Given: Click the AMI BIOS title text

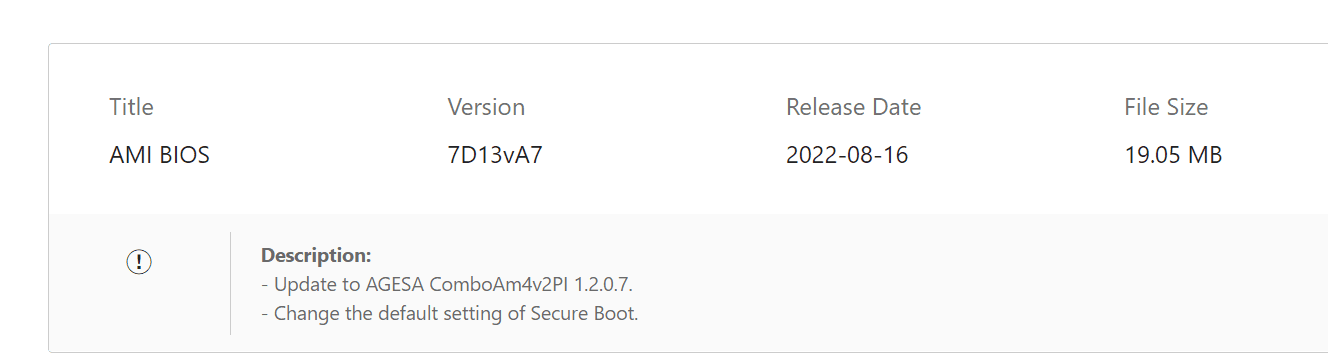Looking at the screenshot, I should click(x=159, y=155).
